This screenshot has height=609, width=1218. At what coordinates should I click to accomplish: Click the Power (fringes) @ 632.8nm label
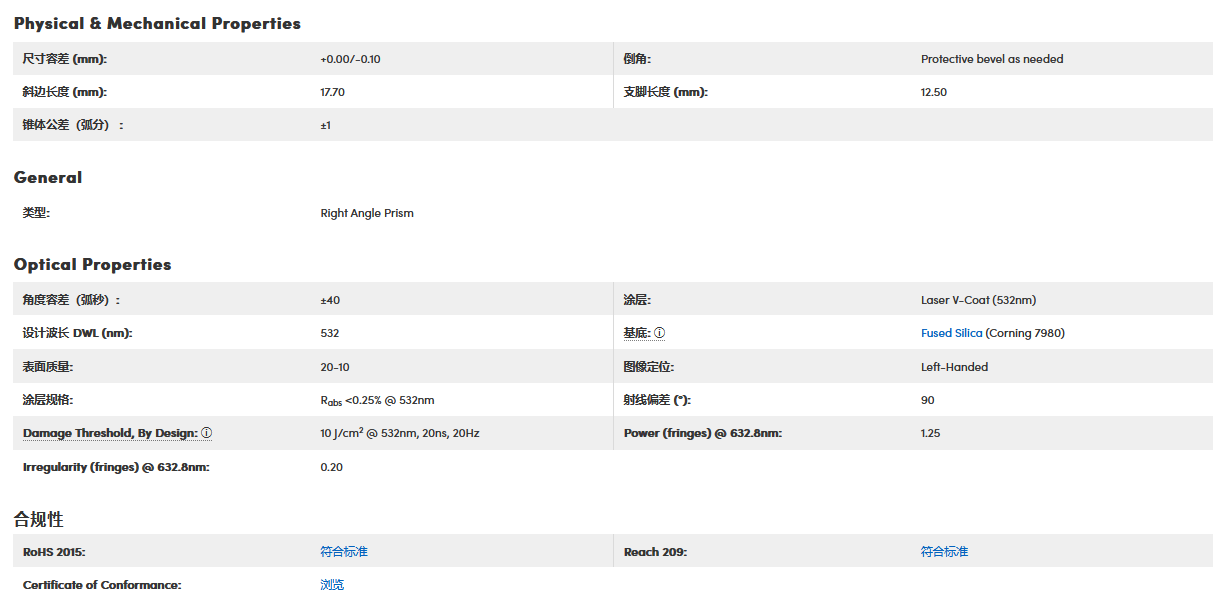pos(703,433)
